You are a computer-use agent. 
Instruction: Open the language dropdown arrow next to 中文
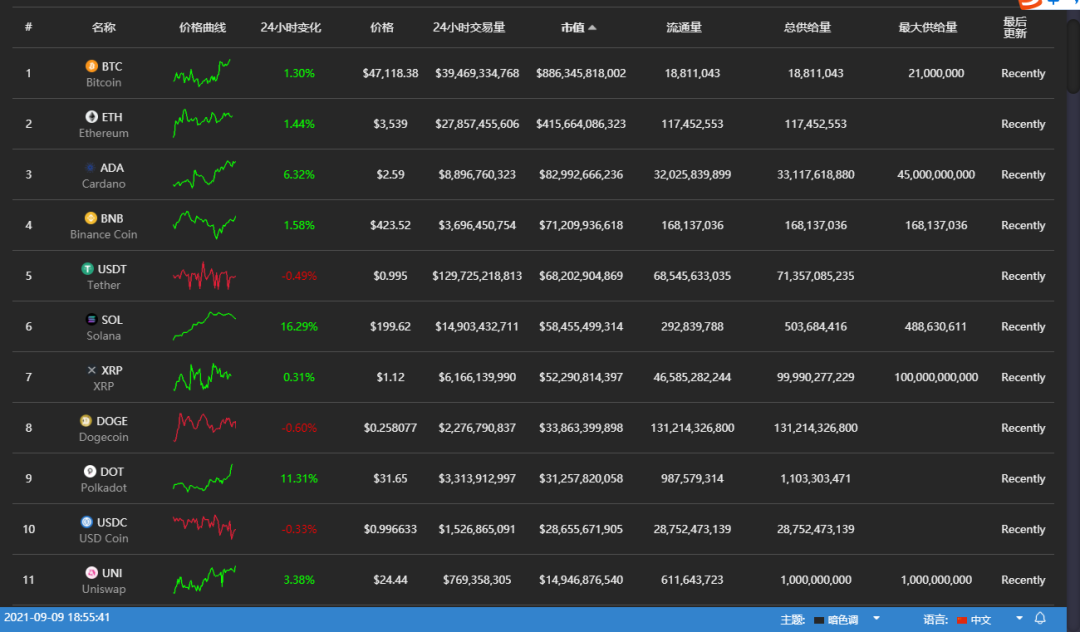tap(1019, 618)
